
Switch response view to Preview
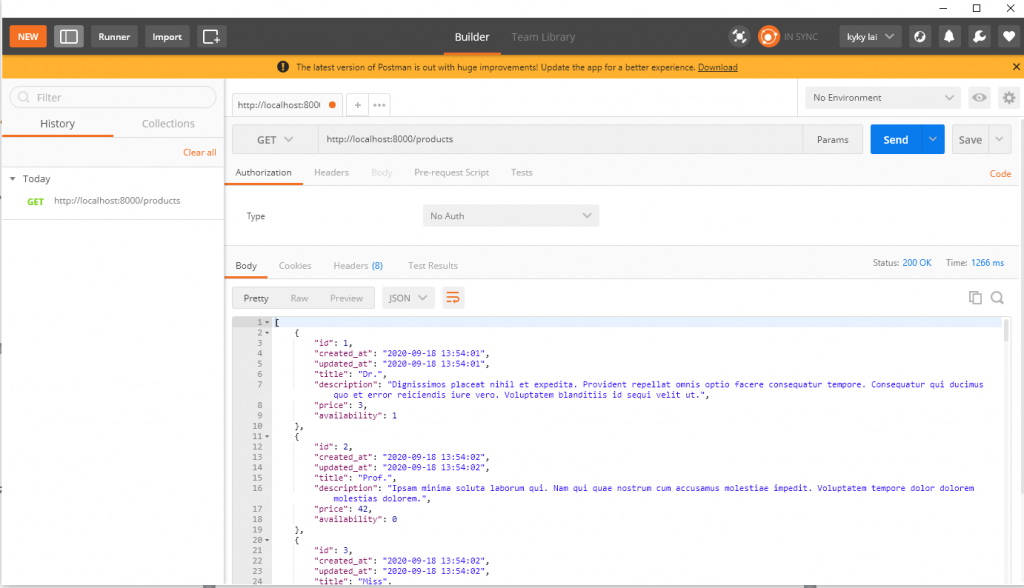tap(346, 298)
